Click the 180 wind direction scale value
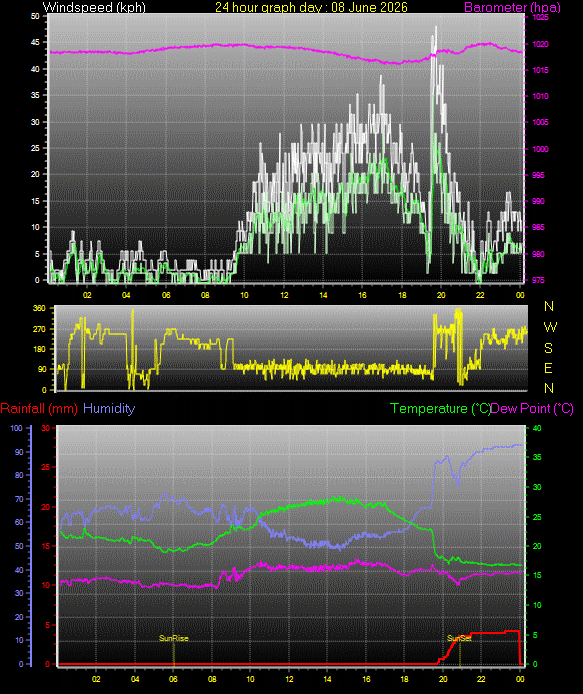The image size is (583, 694). coord(39,349)
